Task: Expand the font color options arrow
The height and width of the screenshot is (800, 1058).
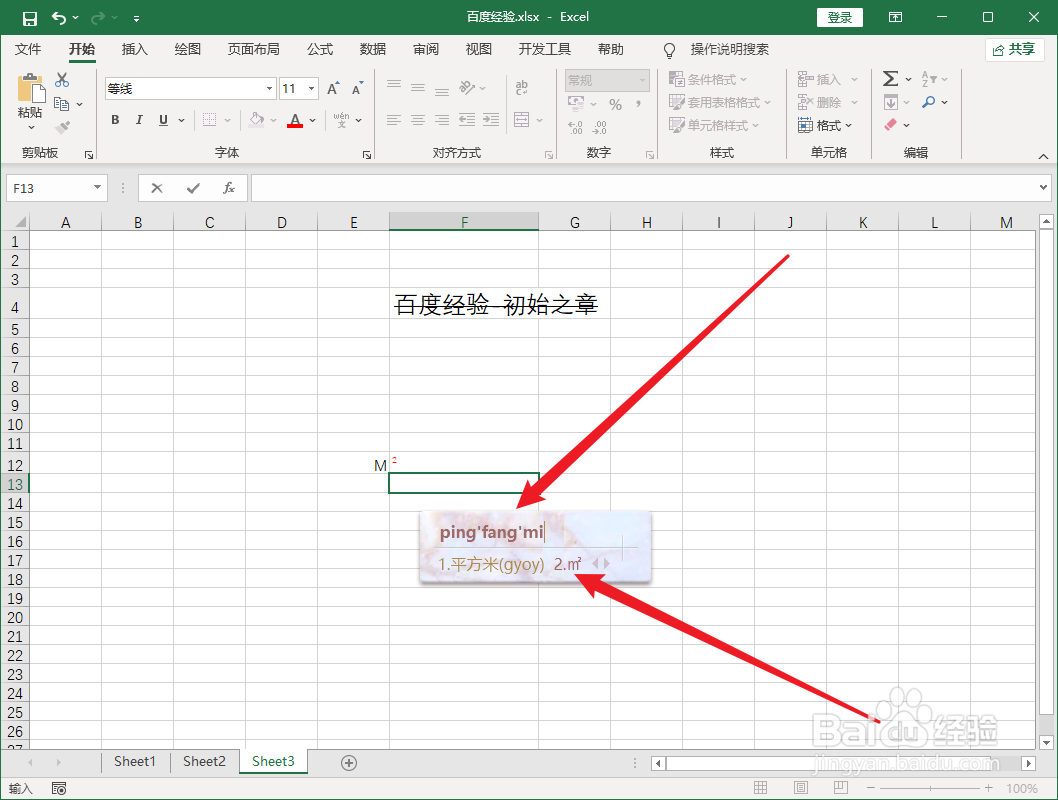Action: tap(313, 120)
